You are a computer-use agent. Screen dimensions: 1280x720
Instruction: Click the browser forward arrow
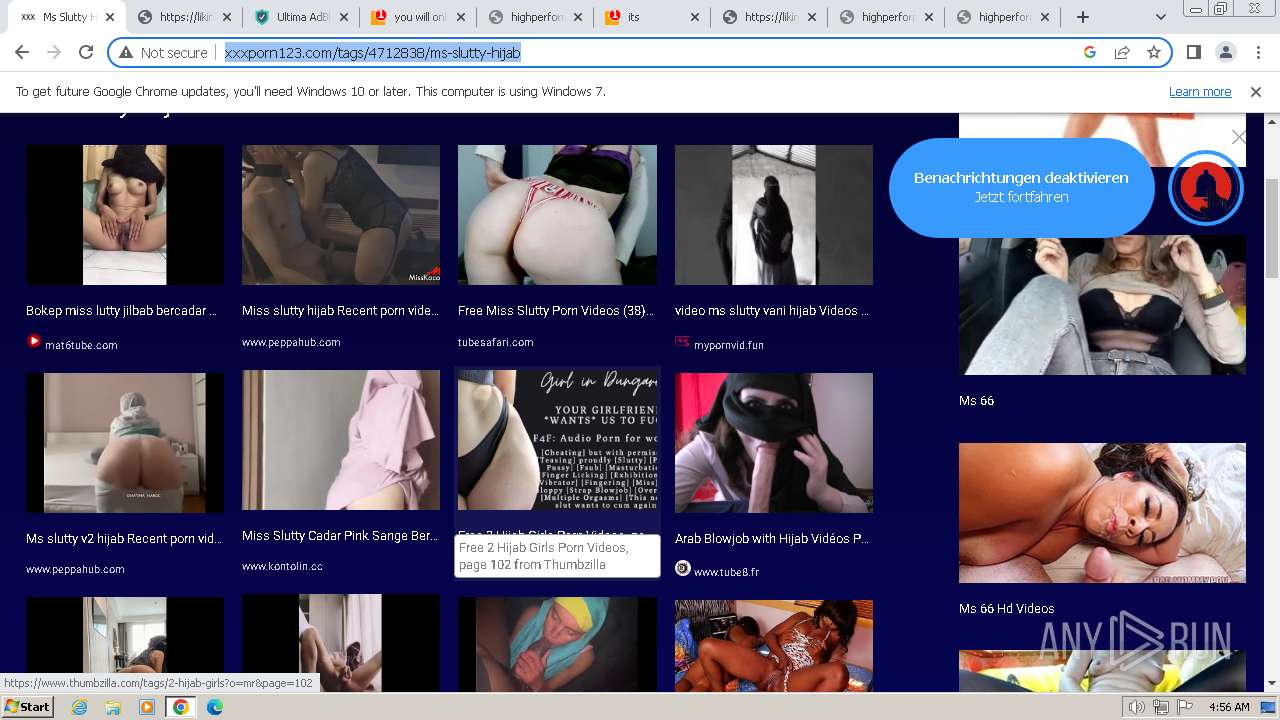54,53
